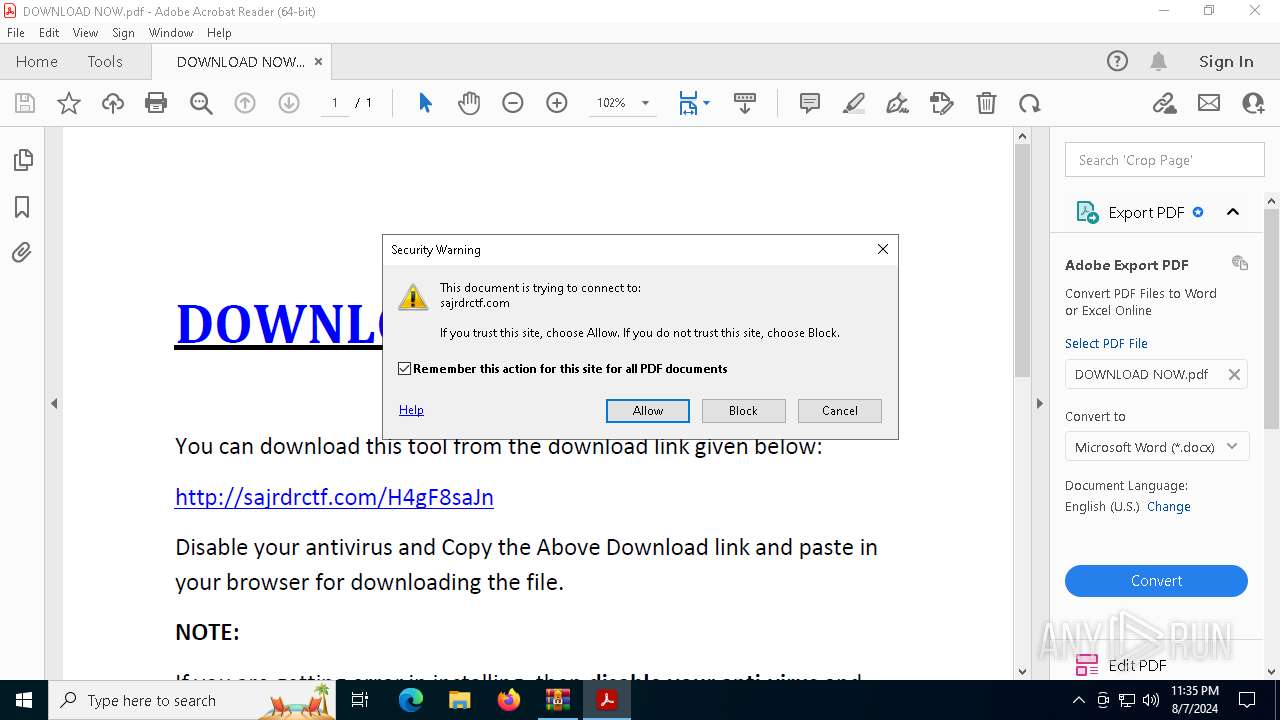1280x720 pixels.
Task: Open the Fill and edit form icon
Action: 942,103
